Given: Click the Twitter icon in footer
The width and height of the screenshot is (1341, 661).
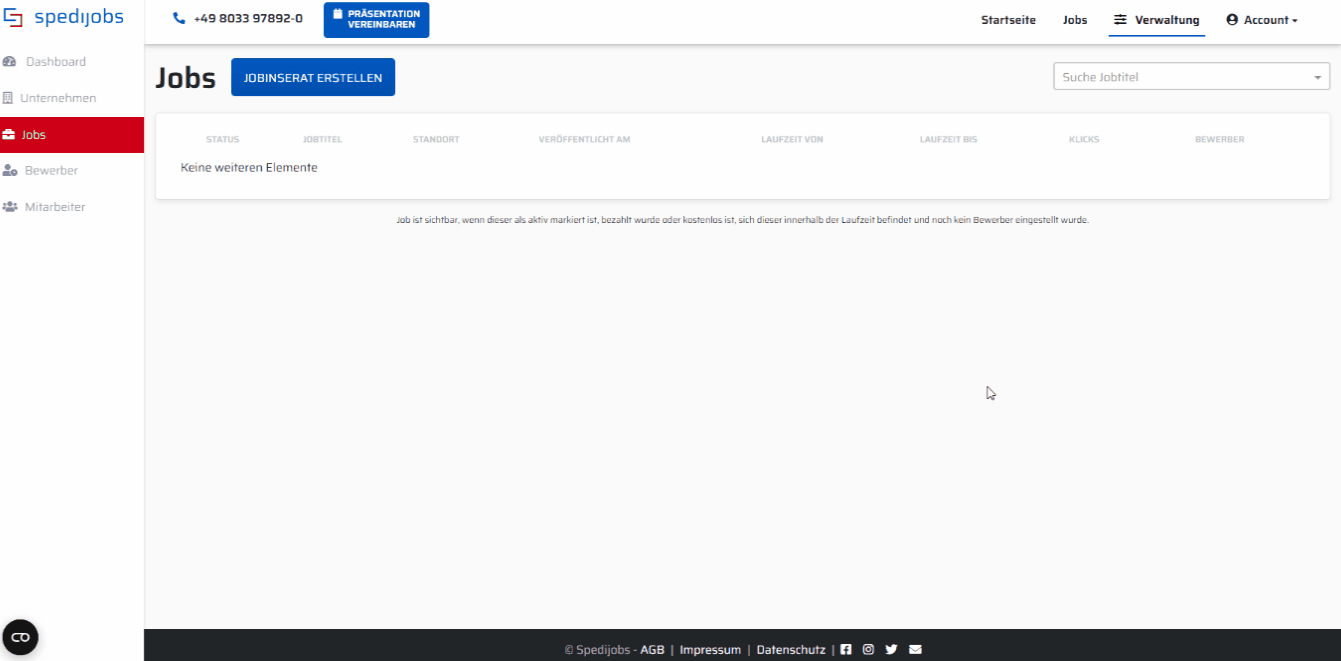Looking at the screenshot, I should 891,650.
